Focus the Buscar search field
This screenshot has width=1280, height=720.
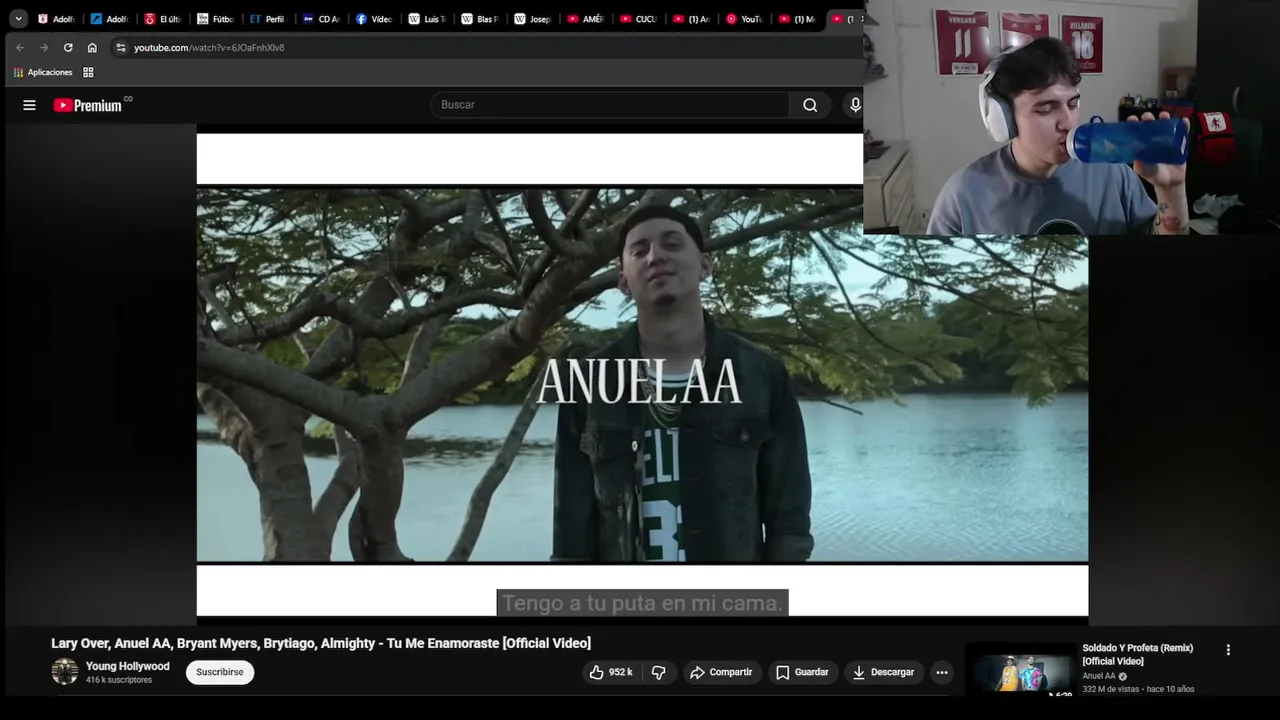point(610,105)
